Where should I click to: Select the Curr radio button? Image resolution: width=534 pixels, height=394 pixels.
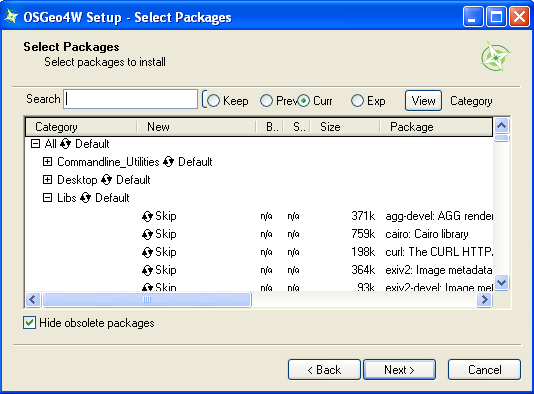303,101
